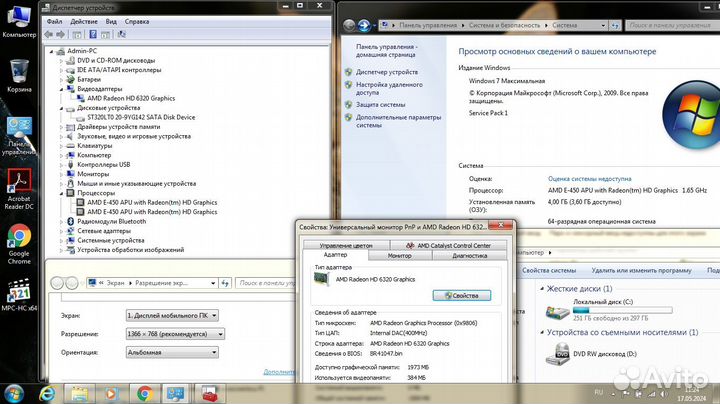
Task: Click the volume icon in the system tray
Action: [663, 393]
